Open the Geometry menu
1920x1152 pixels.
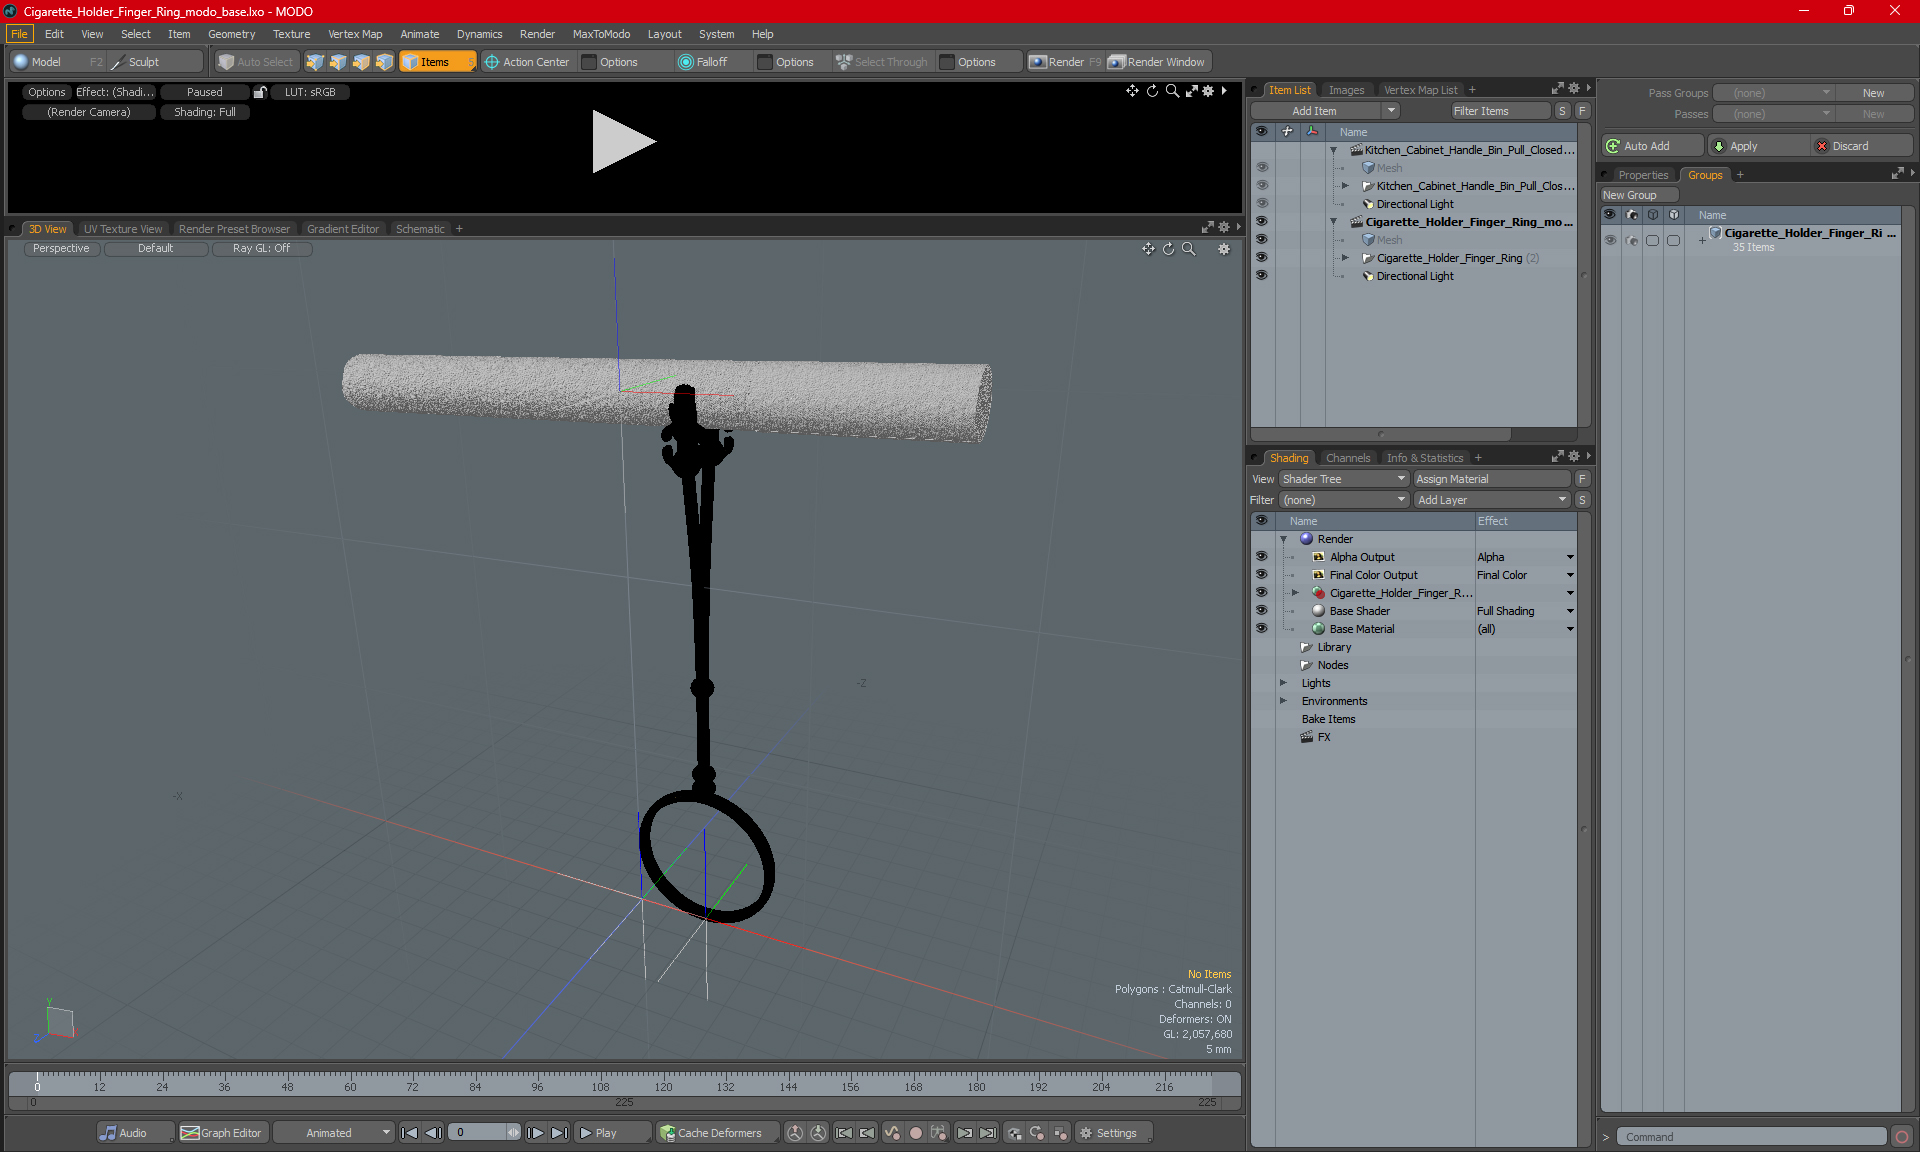[231, 34]
